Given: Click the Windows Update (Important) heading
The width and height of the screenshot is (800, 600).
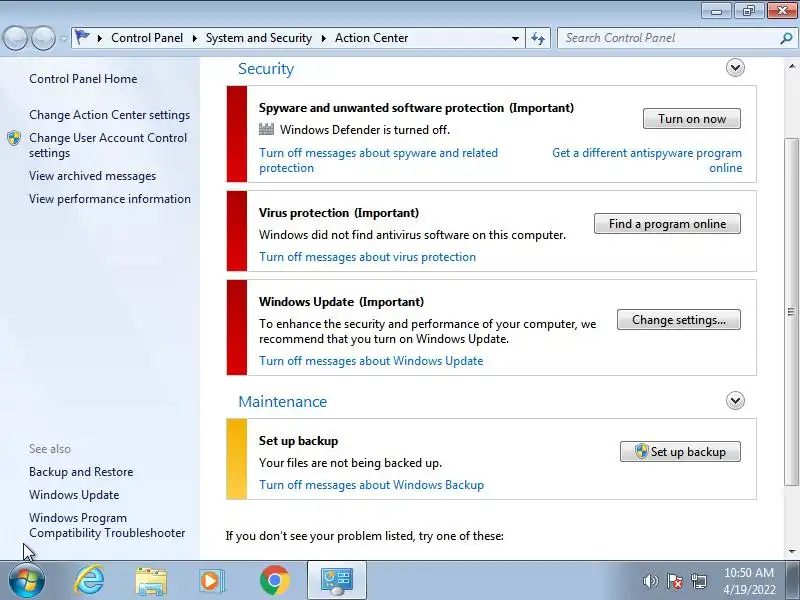Looking at the screenshot, I should (341, 302).
